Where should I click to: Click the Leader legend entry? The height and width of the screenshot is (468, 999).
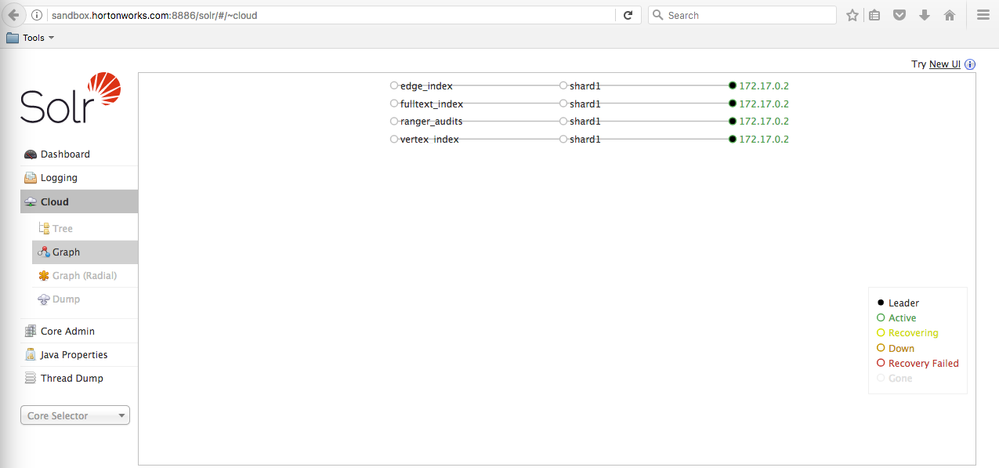click(x=898, y=303)
